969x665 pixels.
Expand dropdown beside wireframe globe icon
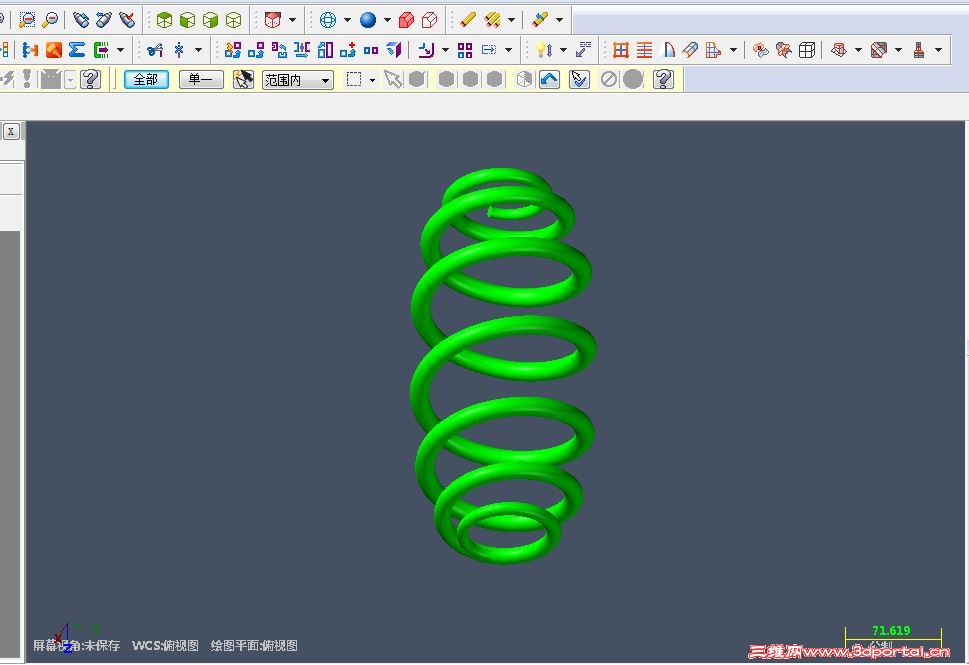(x=347, y=20)
